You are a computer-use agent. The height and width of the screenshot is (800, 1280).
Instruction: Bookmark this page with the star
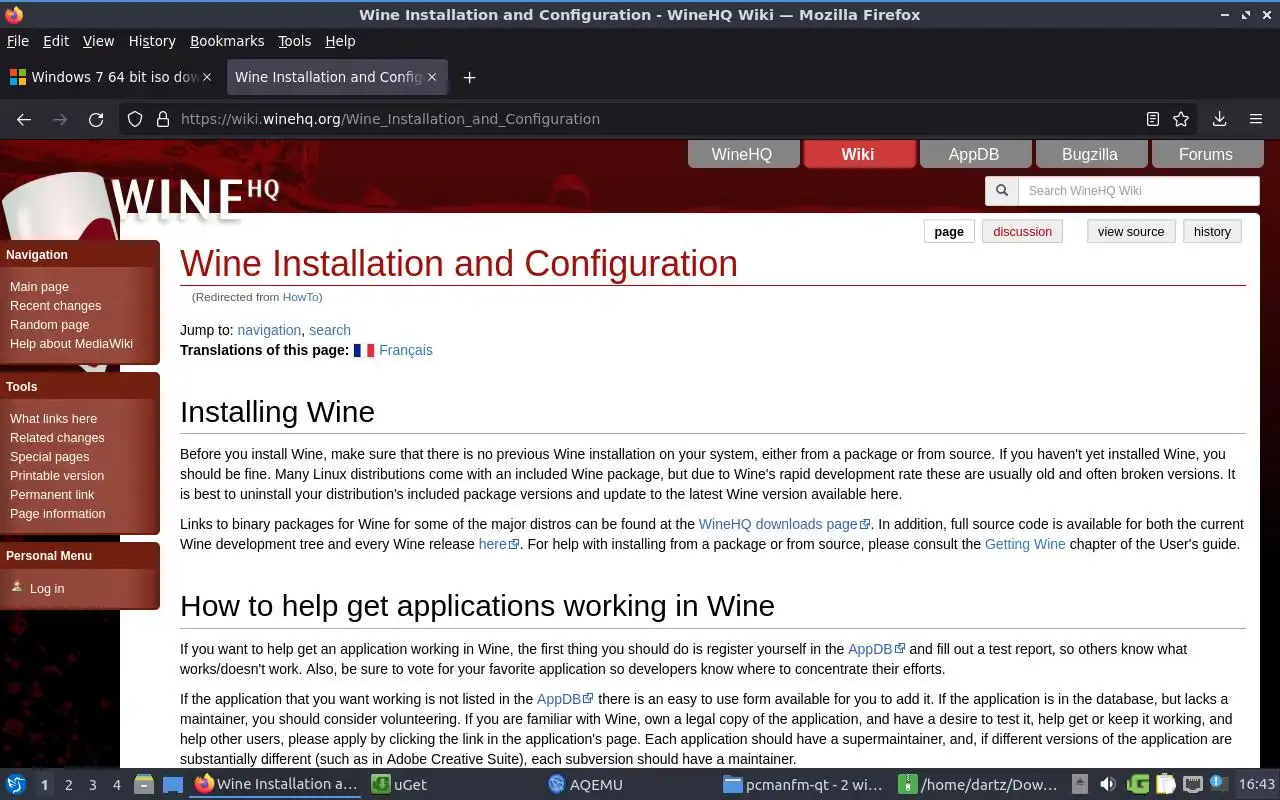(1181, 119)
